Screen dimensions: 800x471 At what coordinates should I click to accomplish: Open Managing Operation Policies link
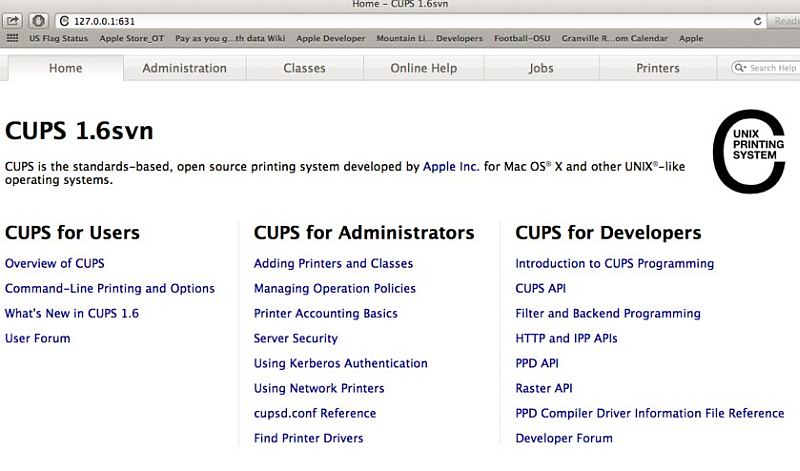pyautogui.click(x=335, y=288)
